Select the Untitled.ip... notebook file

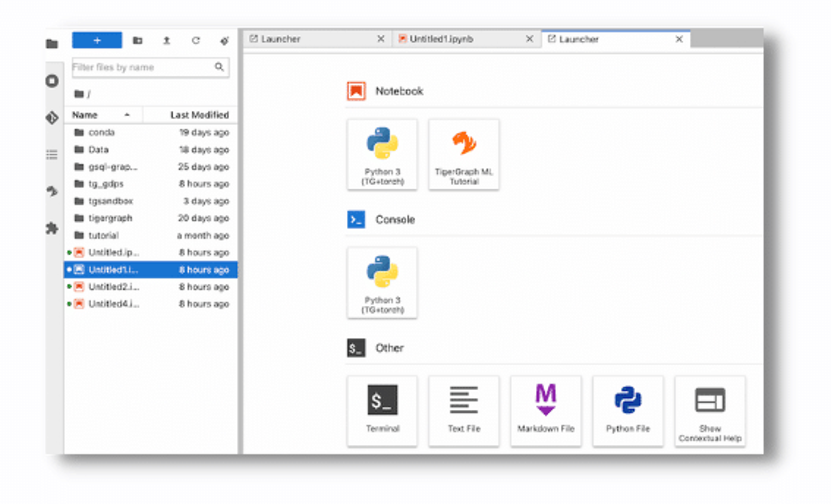[x=151, y=253]
